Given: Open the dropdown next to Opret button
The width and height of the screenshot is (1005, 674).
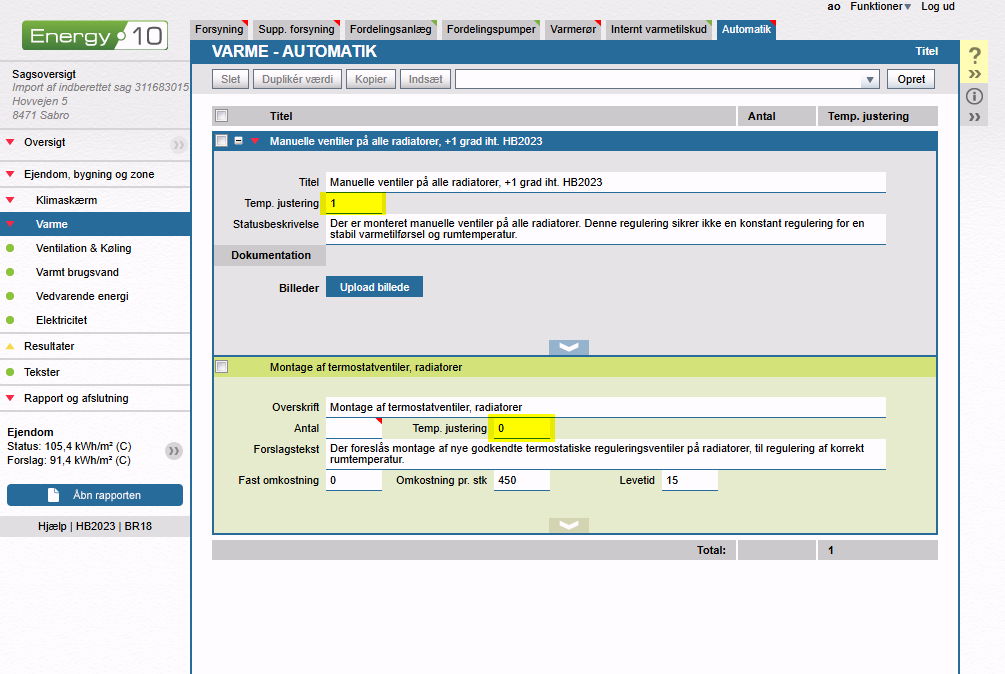Looking at the screenshot, I should [870, 79].
